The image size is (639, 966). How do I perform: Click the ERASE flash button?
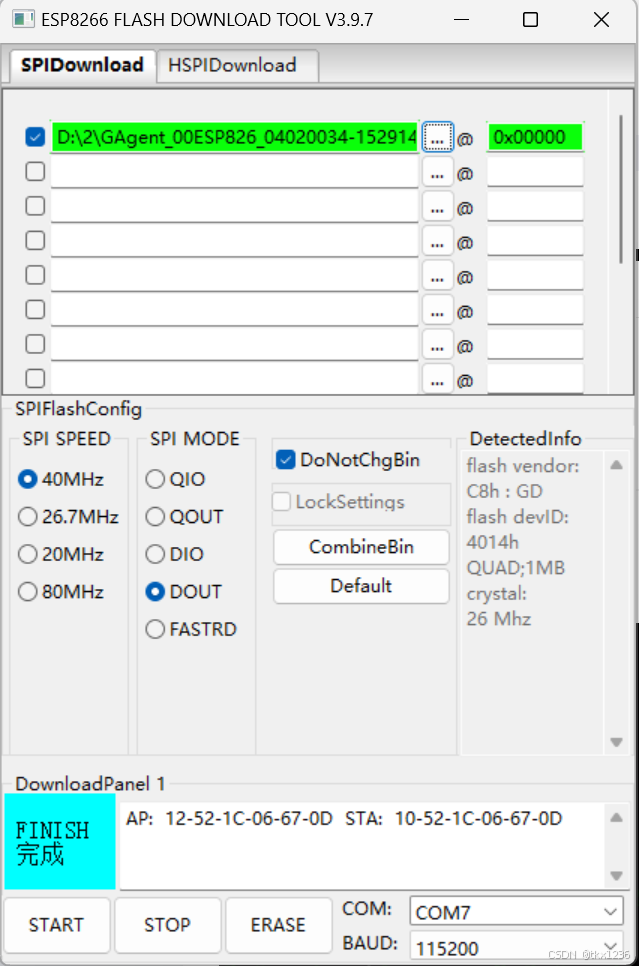278,925
